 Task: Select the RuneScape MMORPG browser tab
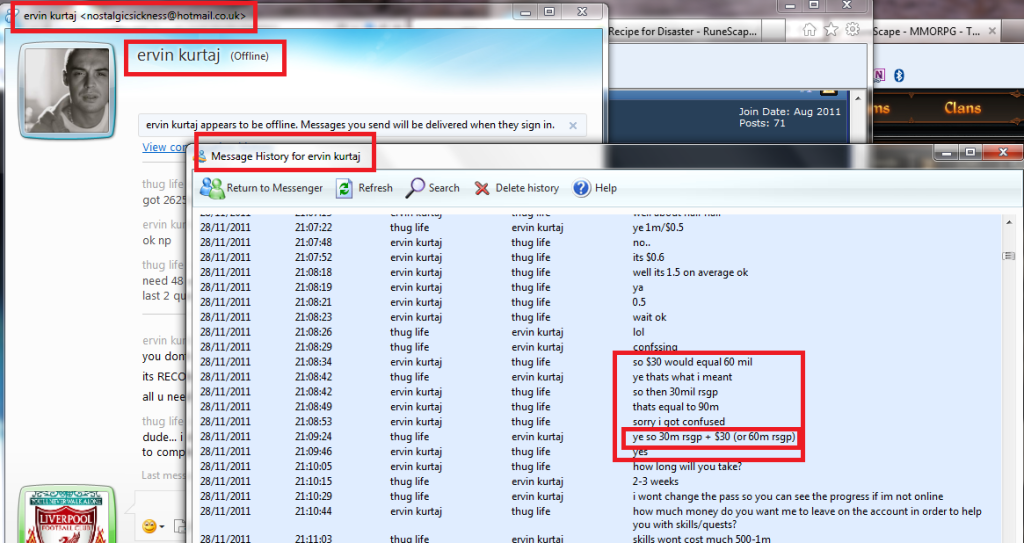[927, 31]
